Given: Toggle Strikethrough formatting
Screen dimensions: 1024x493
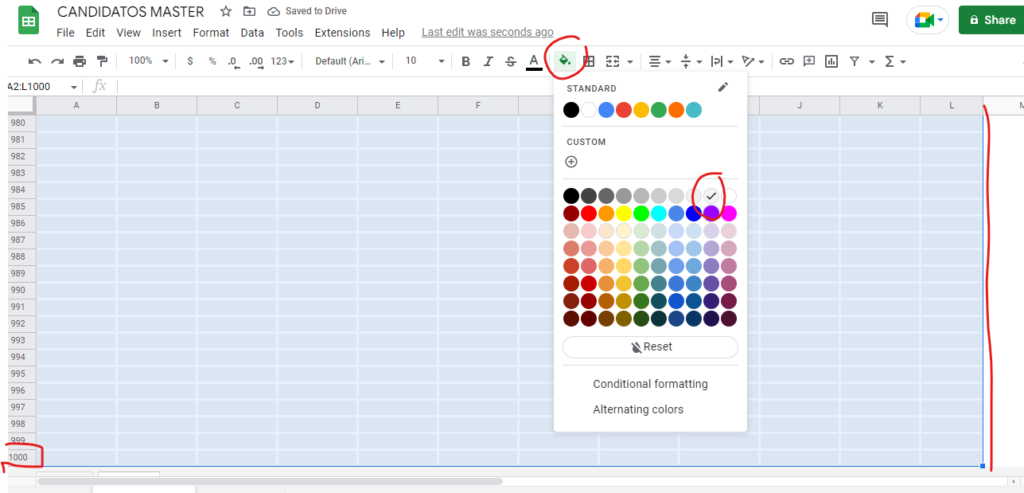Looking at the screenshot, I should (511, 61).
